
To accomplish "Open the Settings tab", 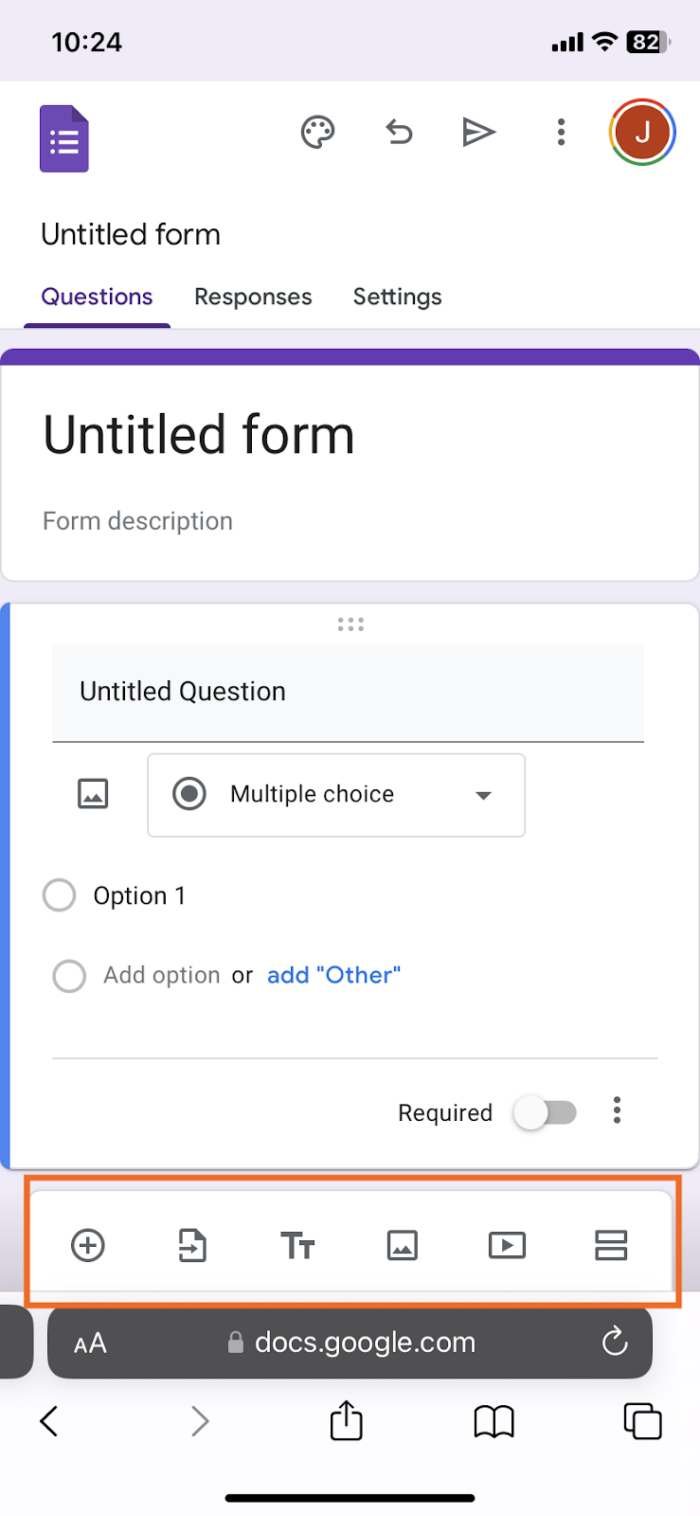I will coord(397,296).
